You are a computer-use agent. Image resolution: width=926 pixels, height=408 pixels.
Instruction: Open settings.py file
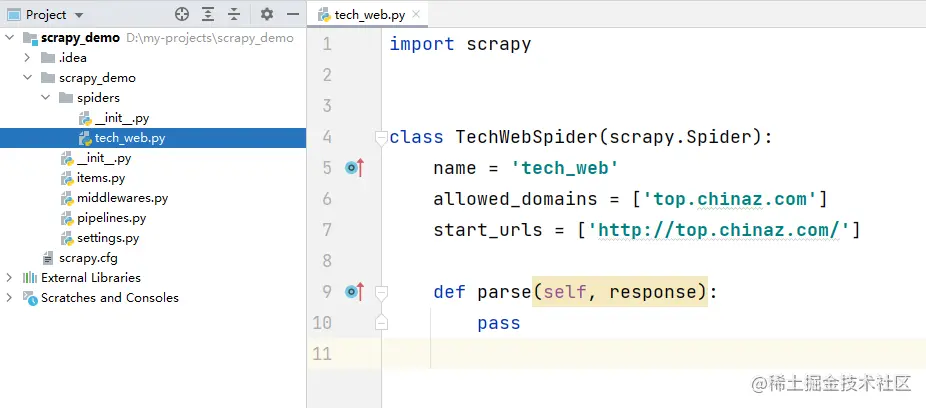tap(100, 238)
